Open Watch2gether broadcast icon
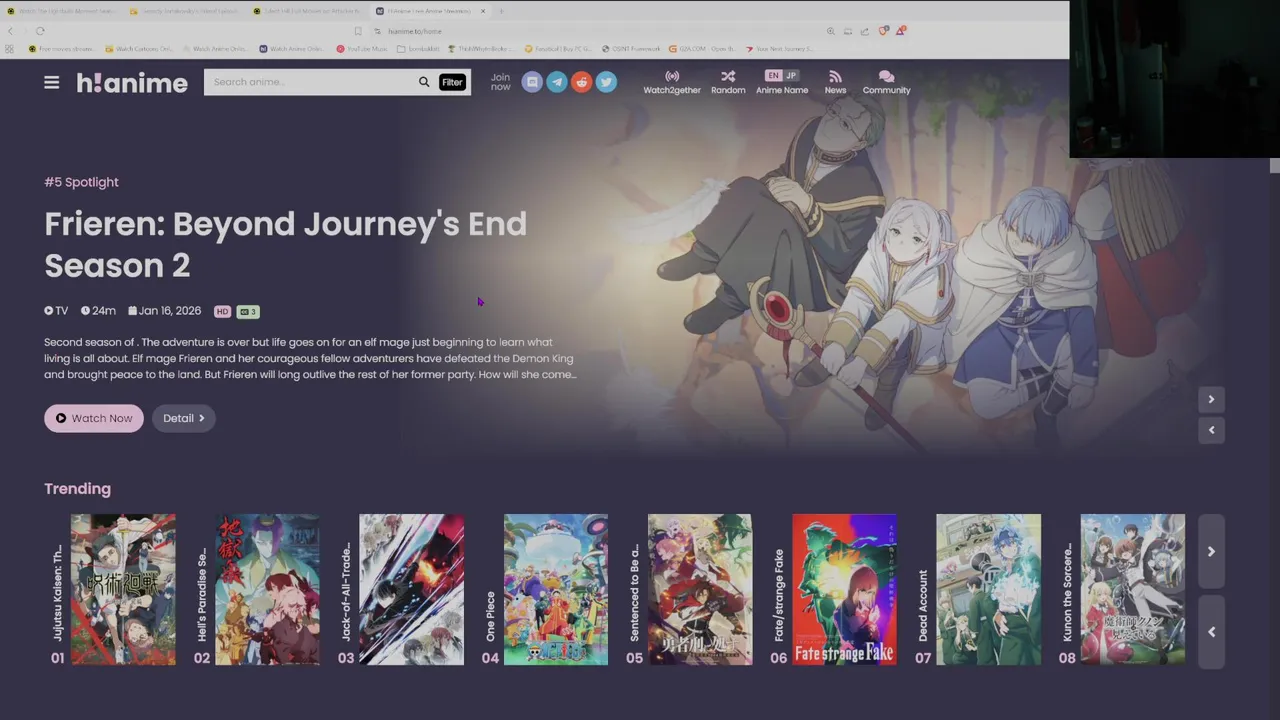 [x=672, y=76]
